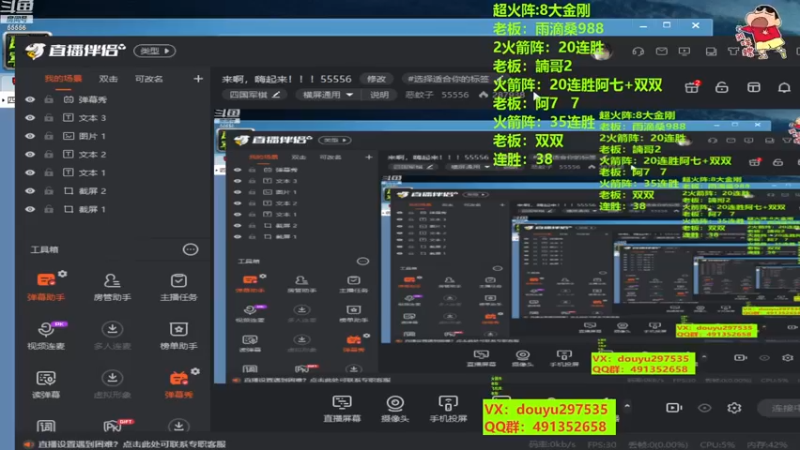This screenshot has height=450, width=800.
Task: Open the 弹幕秀 danmaku show tool
Action: click(x=179, y=385)
